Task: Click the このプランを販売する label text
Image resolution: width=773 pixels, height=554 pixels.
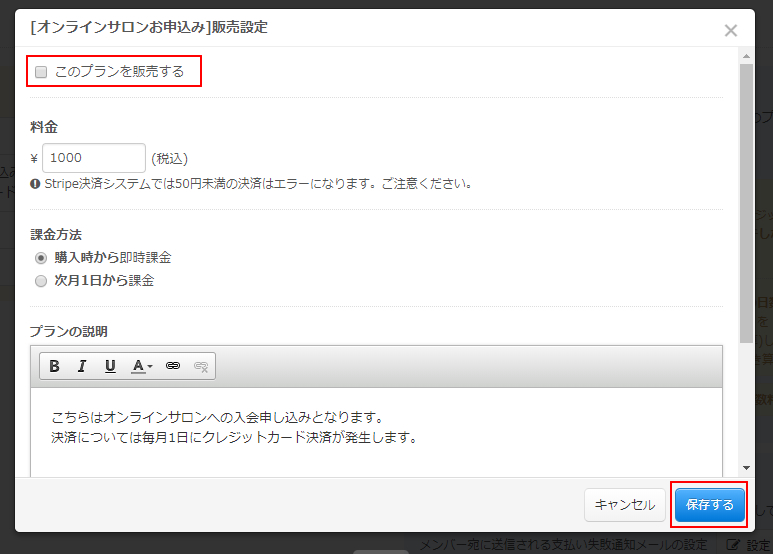Action: [119, 72]
